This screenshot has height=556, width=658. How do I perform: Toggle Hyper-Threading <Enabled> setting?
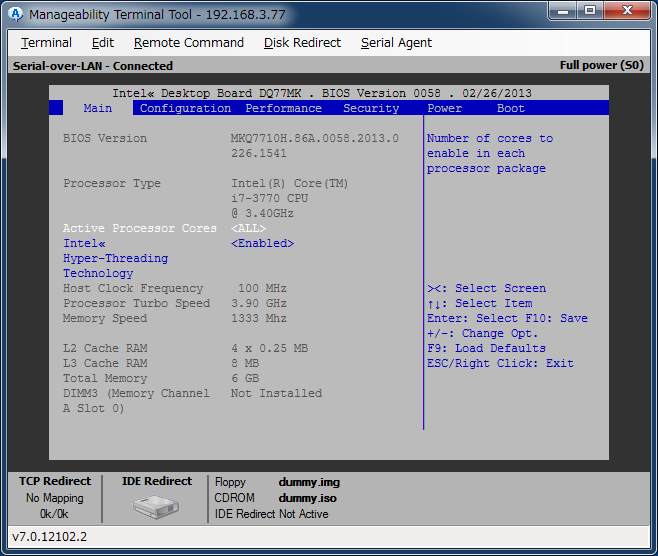[x=262, y=243]
